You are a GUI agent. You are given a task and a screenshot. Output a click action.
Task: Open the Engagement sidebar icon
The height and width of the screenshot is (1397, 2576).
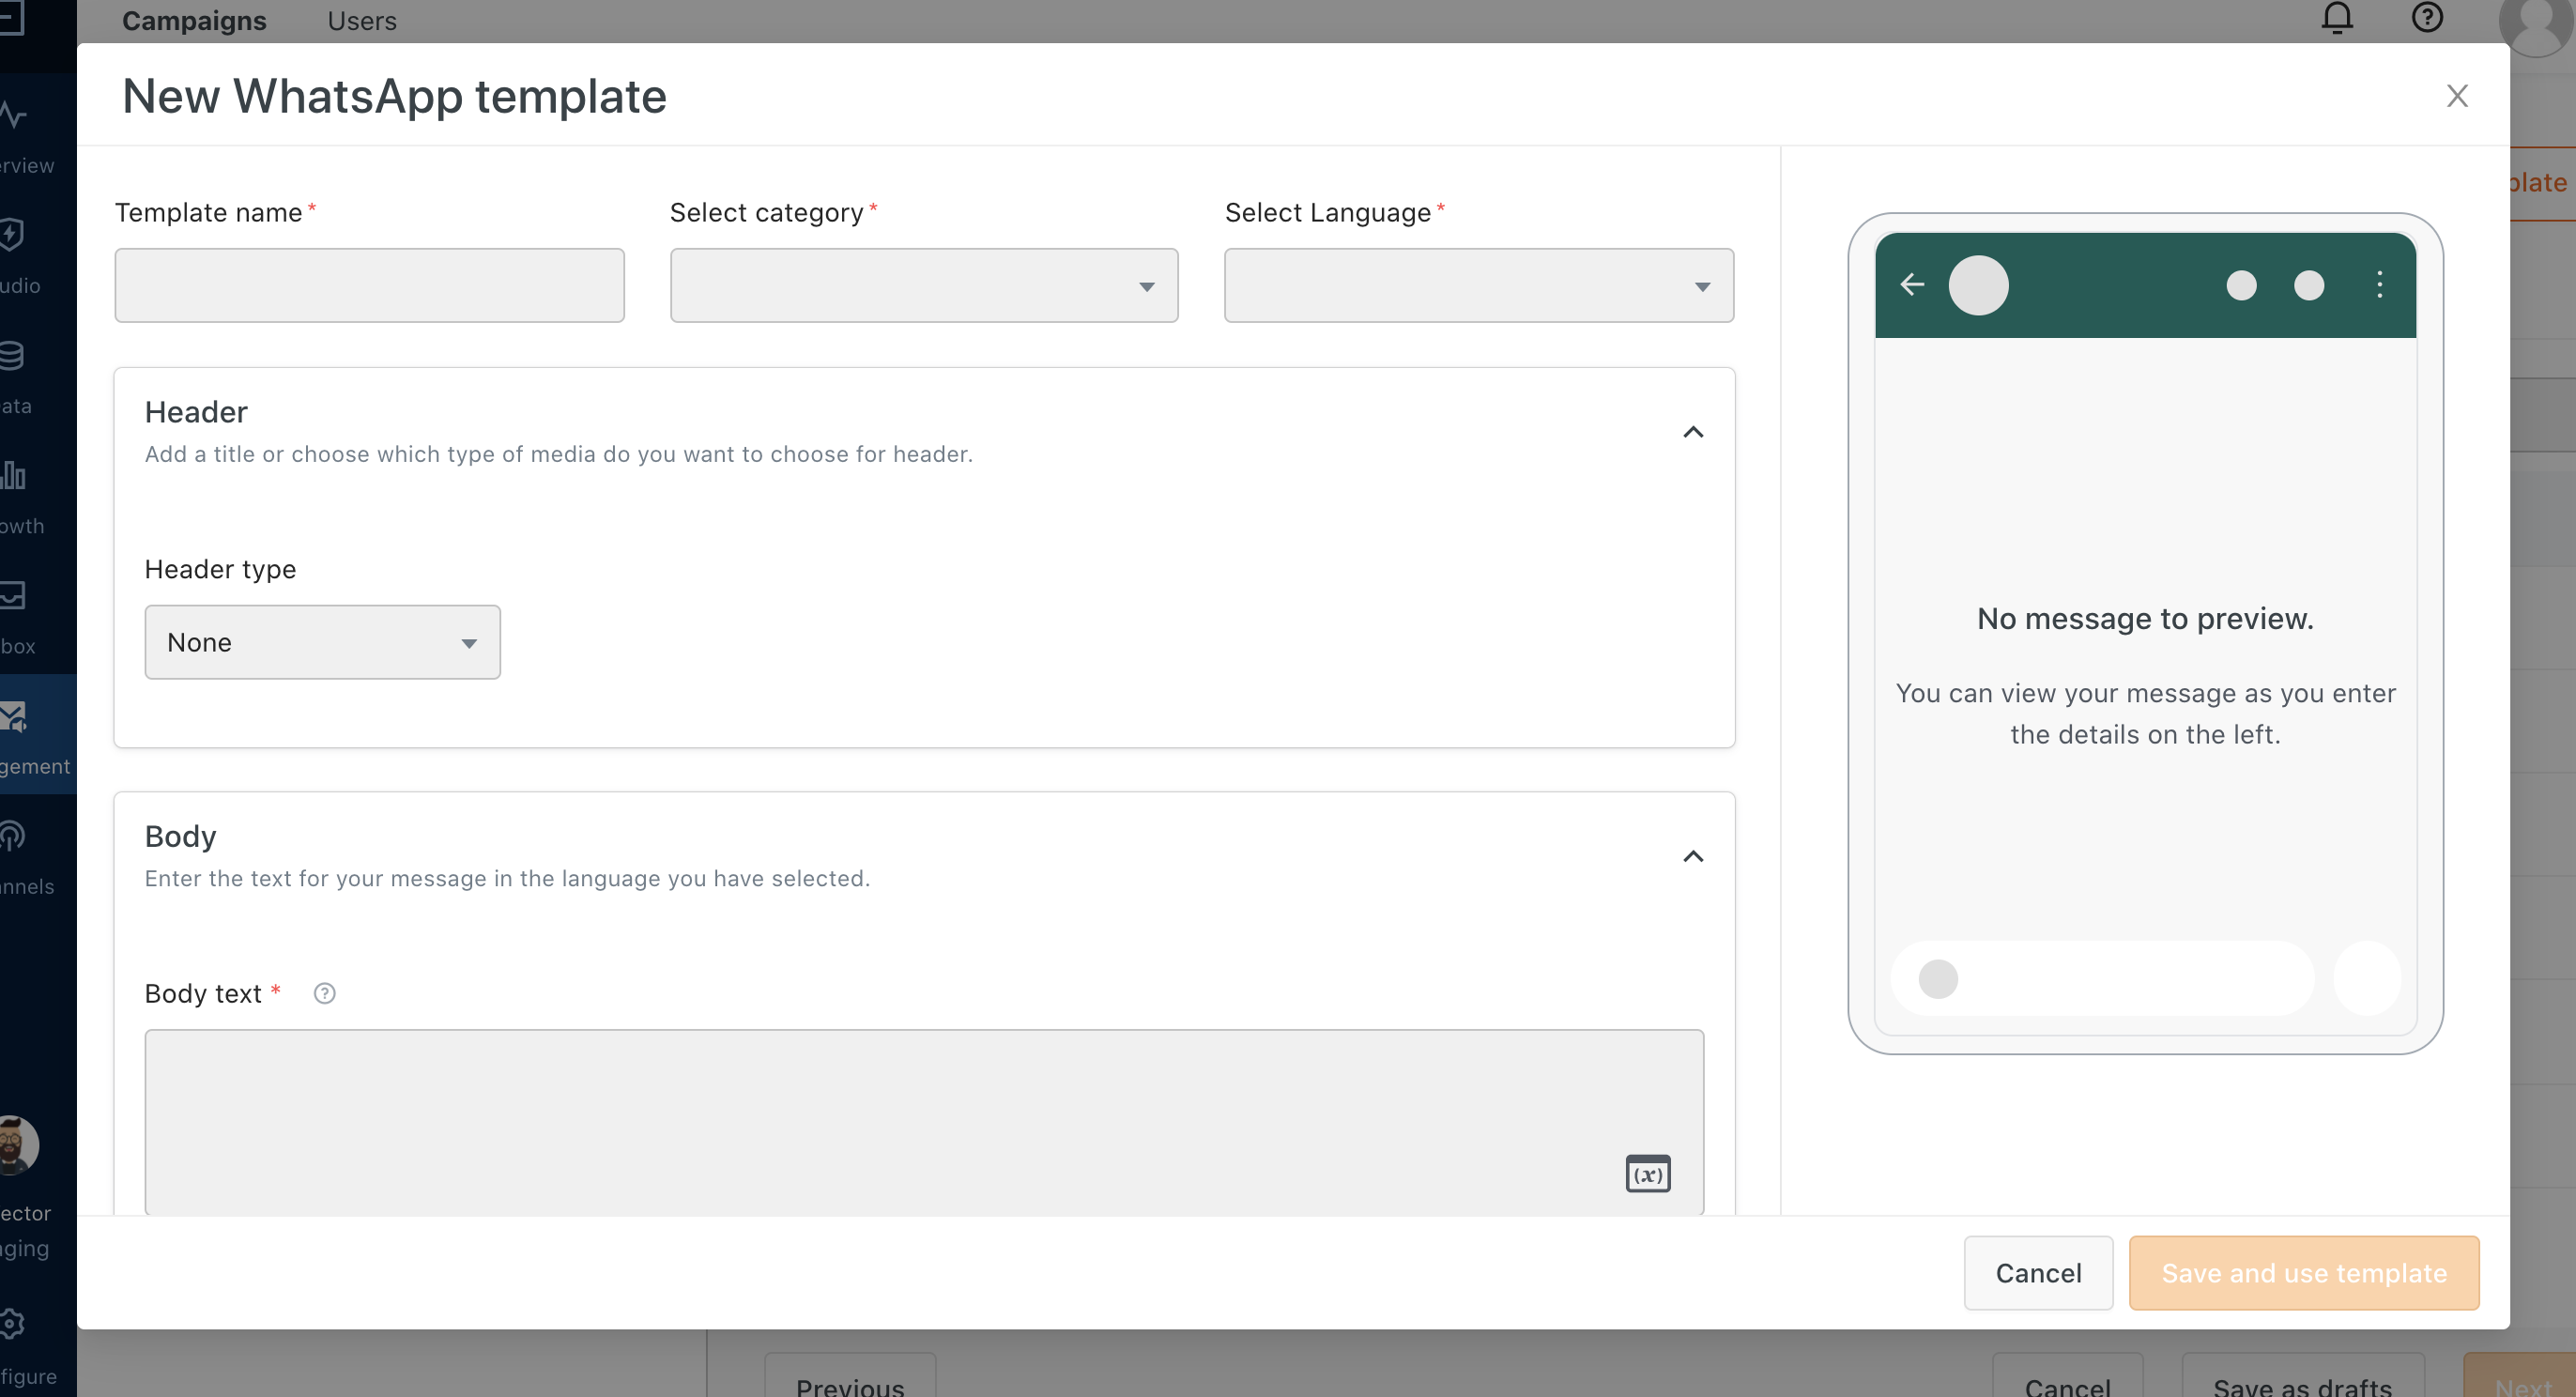pos(14,716)
